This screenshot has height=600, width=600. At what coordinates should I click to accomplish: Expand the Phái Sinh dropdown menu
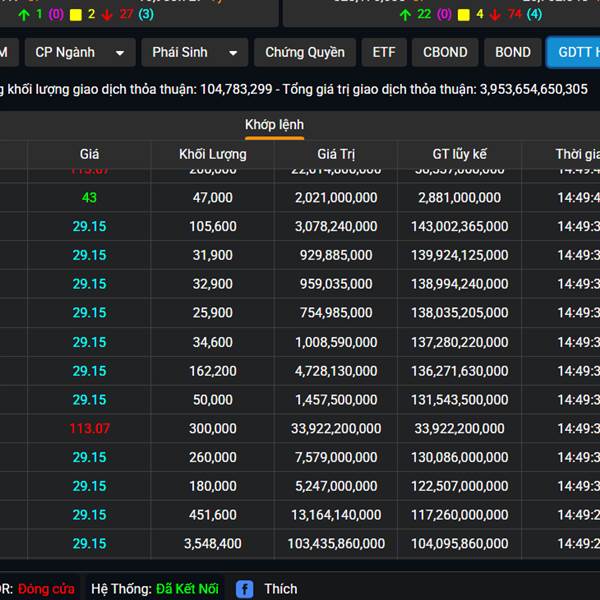point(195,52)
